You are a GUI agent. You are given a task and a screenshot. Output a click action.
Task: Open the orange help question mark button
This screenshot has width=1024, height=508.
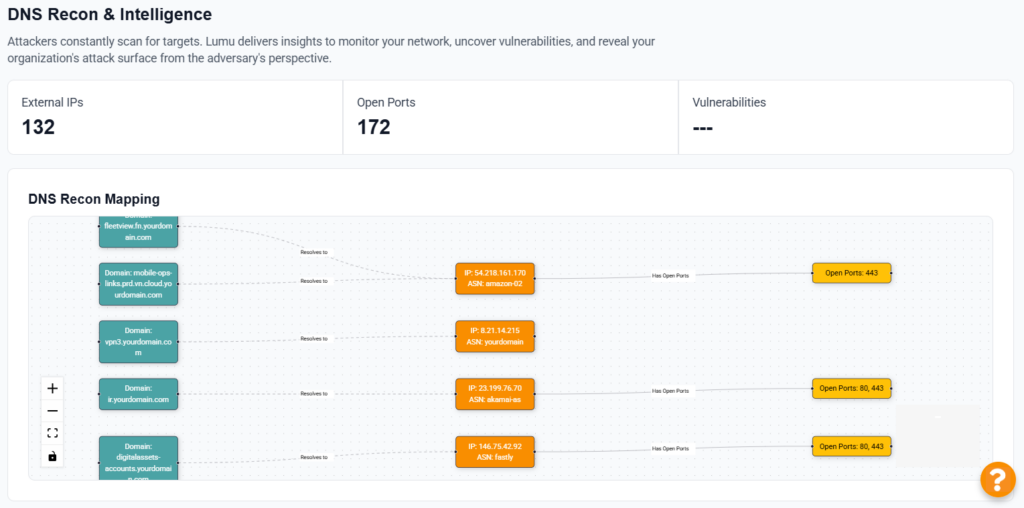pyautogui.click(x=997, y=479)
